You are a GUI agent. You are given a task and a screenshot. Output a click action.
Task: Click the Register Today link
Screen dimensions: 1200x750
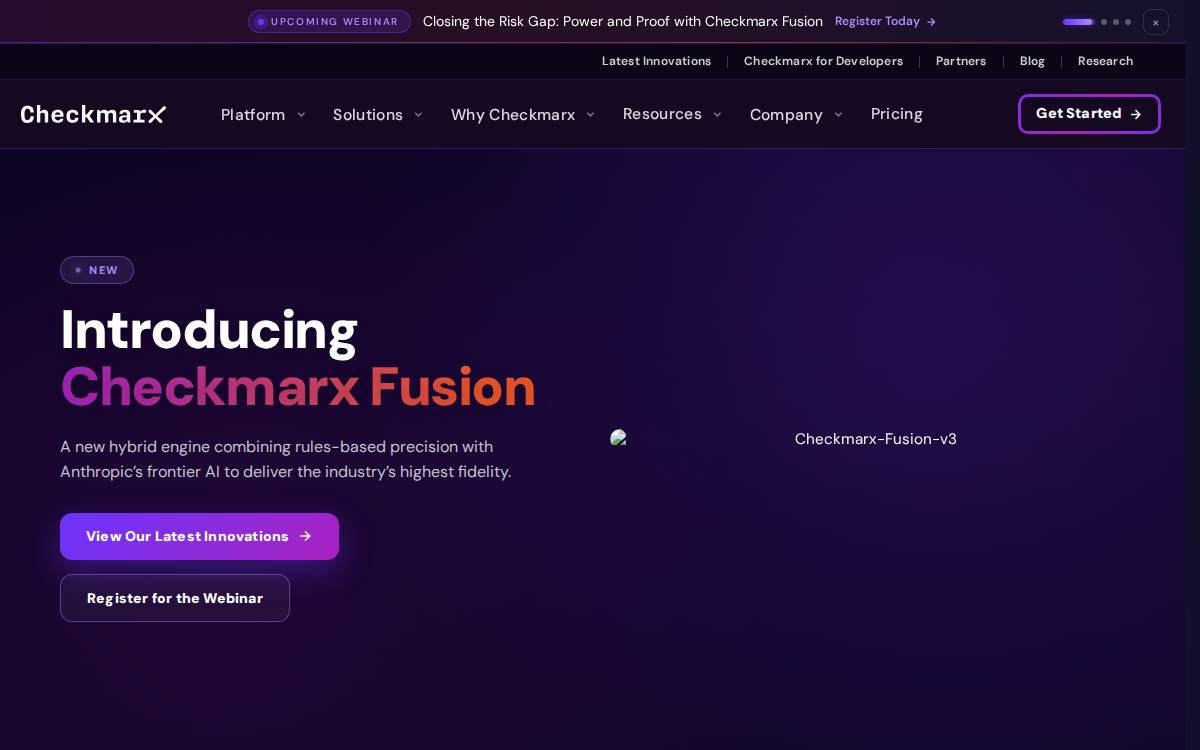click(x=885, y=21)
